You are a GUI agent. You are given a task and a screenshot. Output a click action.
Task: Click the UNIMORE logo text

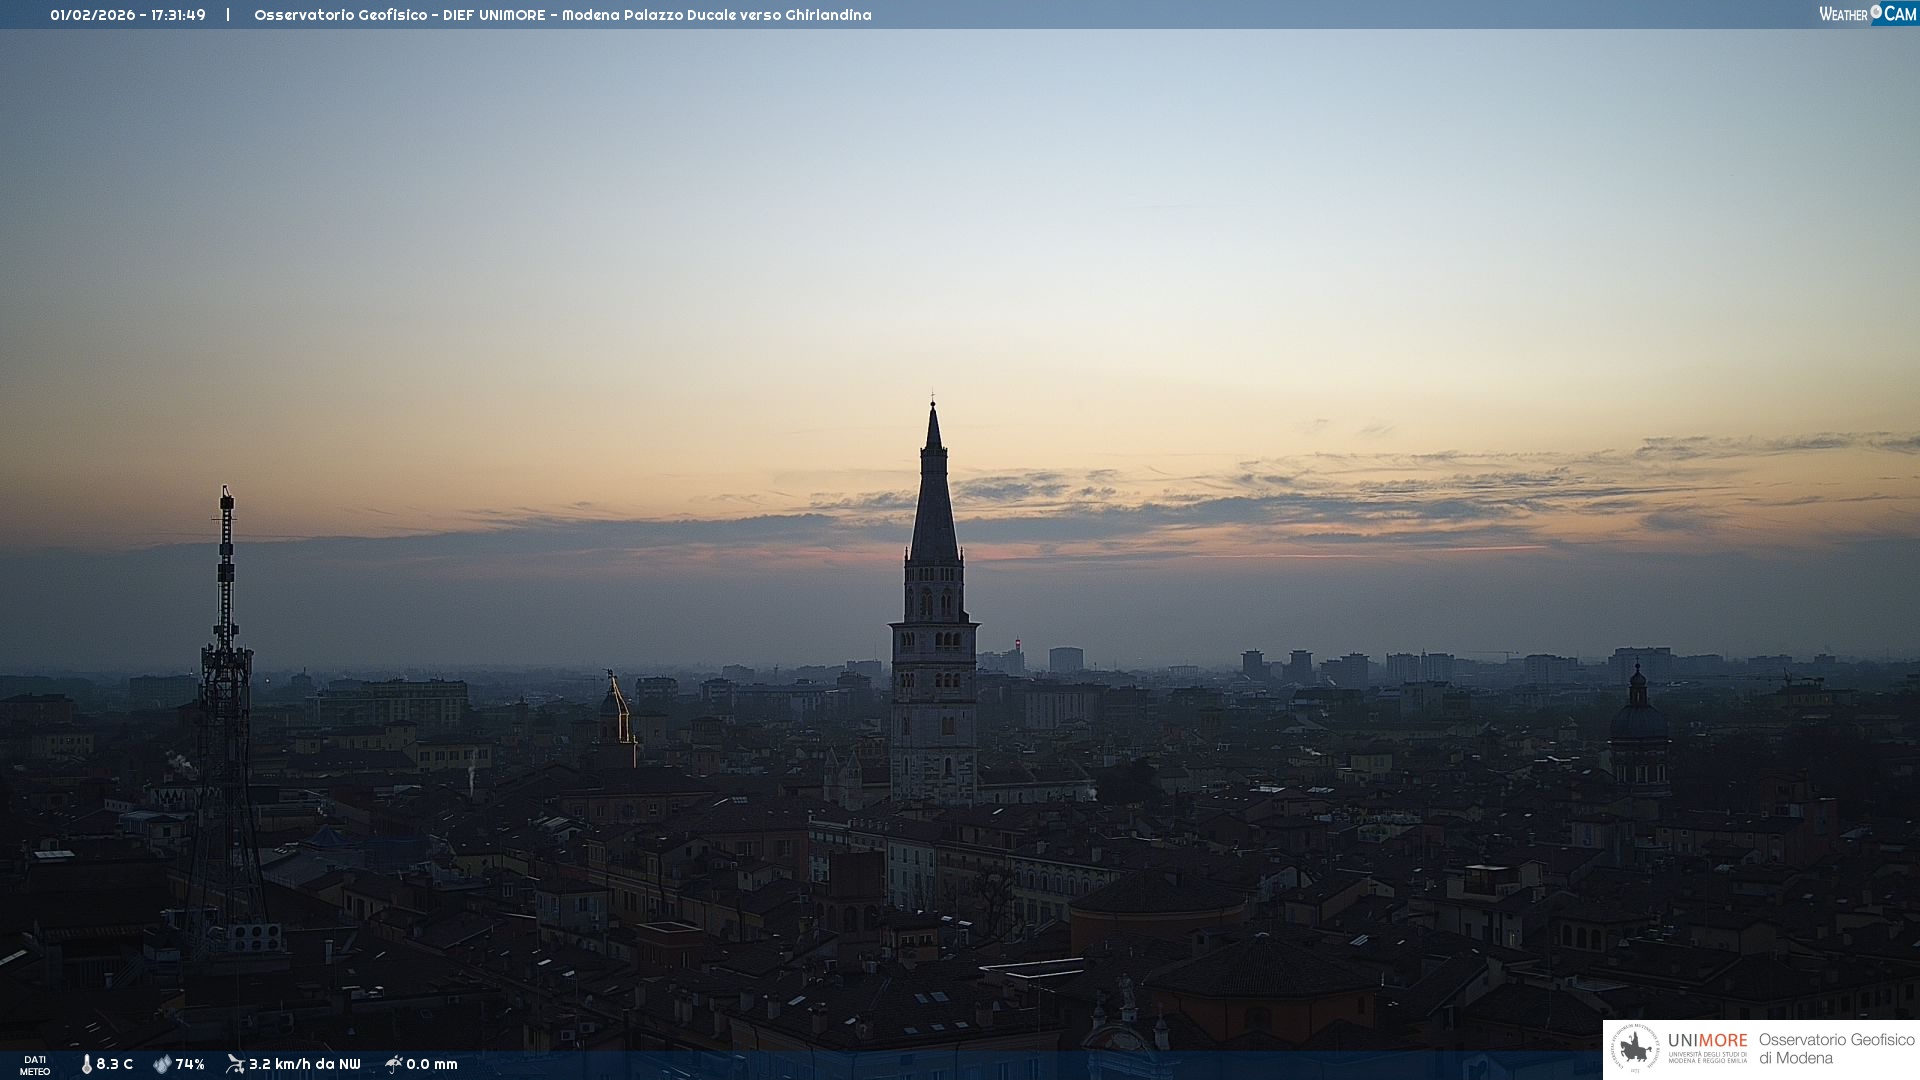tap(1707, 1041)
